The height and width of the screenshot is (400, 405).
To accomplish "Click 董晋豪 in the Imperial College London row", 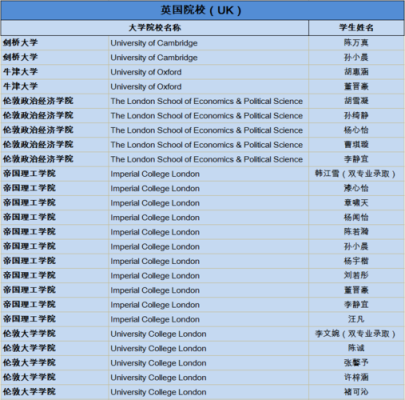I will (356, 290).
